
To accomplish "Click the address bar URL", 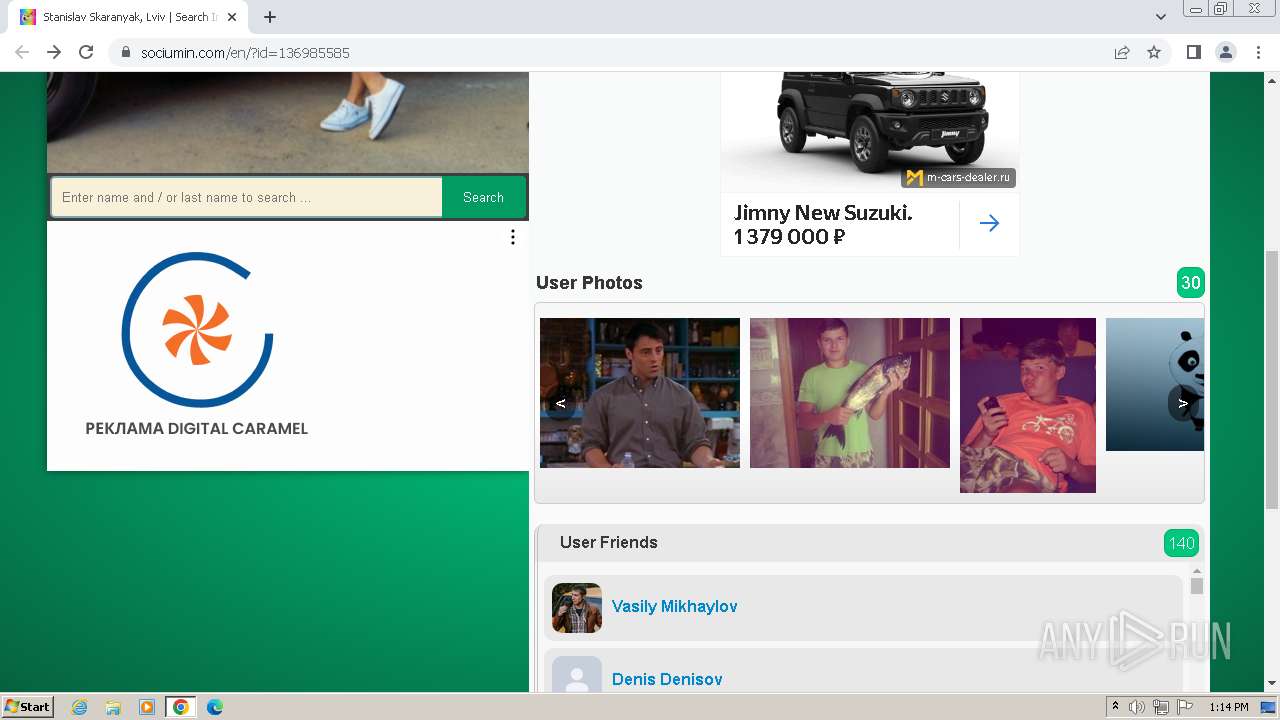I will 245,52.
